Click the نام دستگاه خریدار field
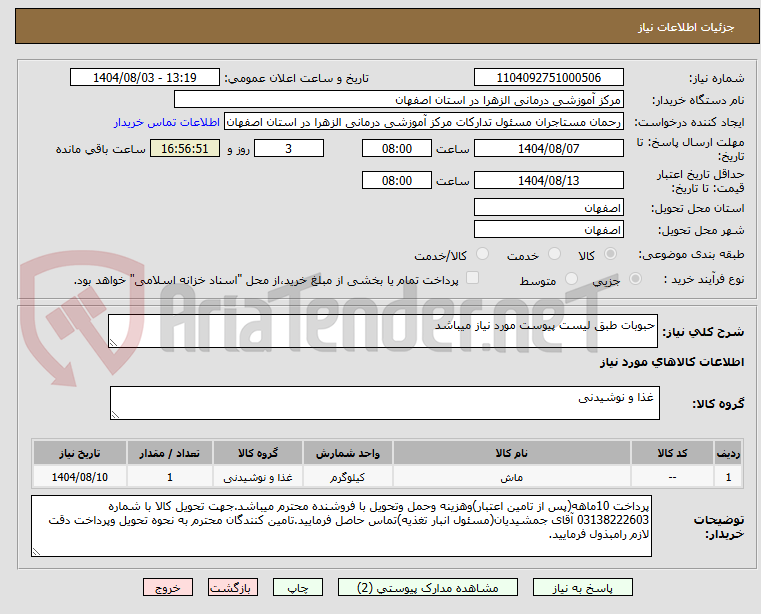 [398, 100]
